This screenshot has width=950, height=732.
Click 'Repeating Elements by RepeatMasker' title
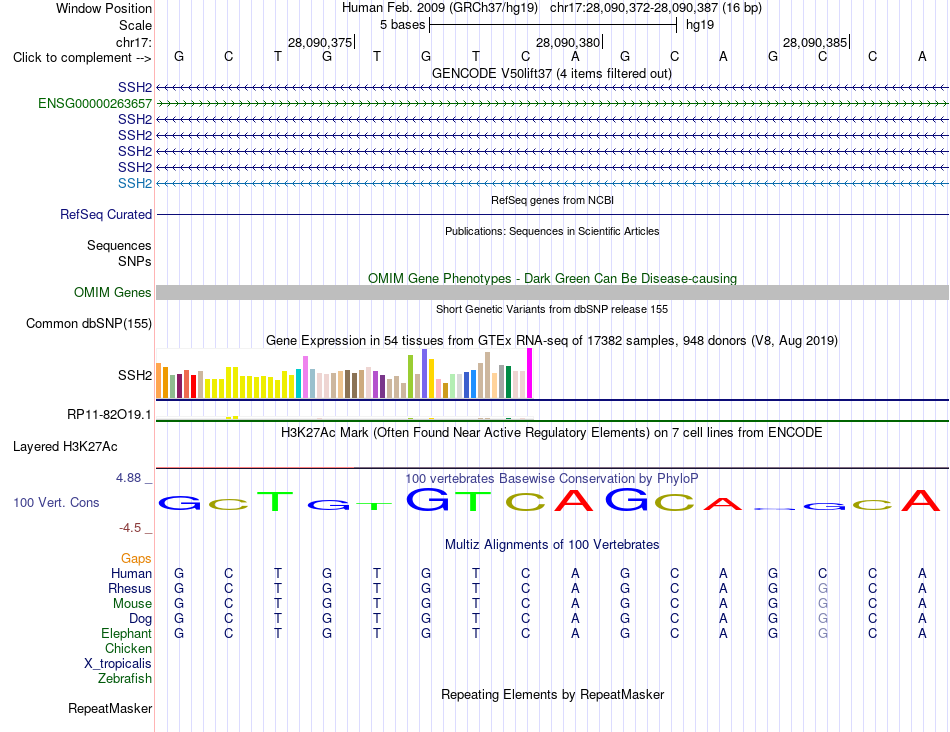[x=552, y=694]
